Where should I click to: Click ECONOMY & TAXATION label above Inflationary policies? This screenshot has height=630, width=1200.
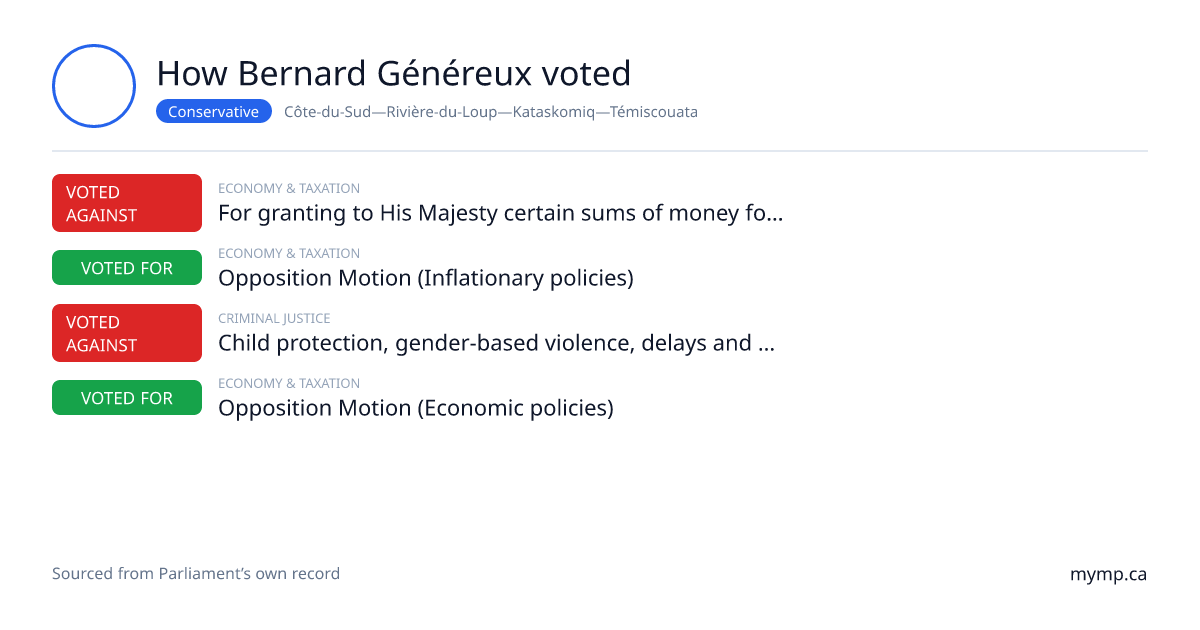tap(289, 253)
